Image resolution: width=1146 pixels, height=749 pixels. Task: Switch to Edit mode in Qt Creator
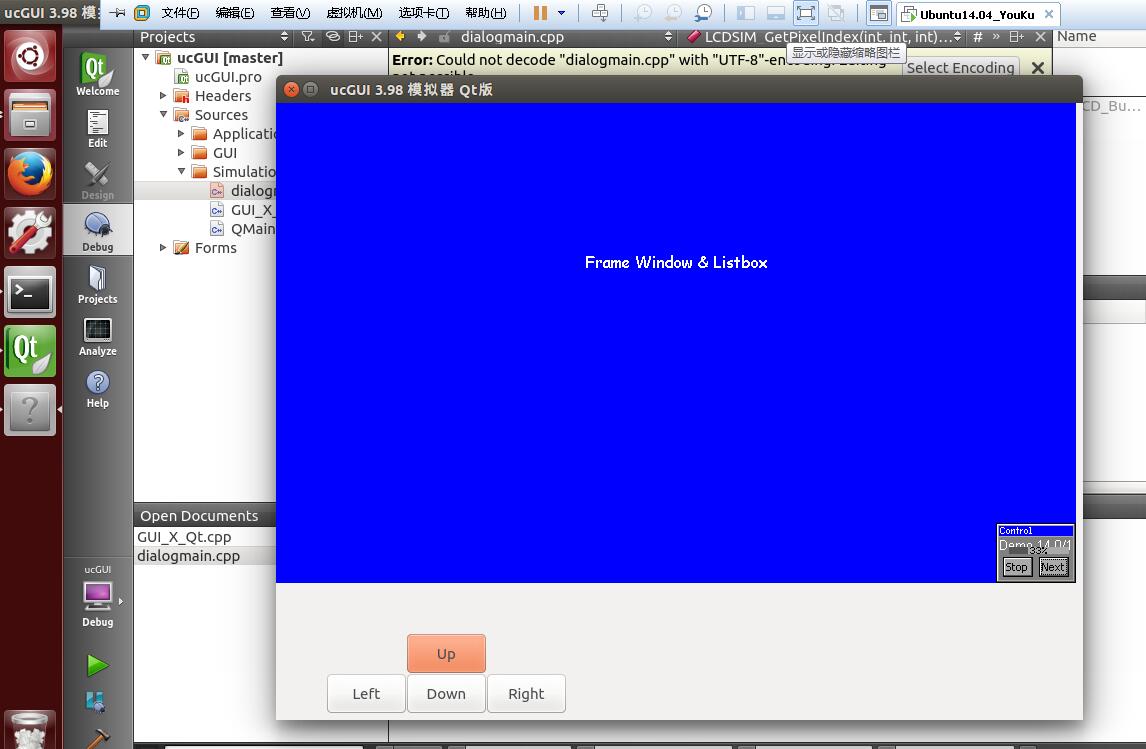point(97,129)
